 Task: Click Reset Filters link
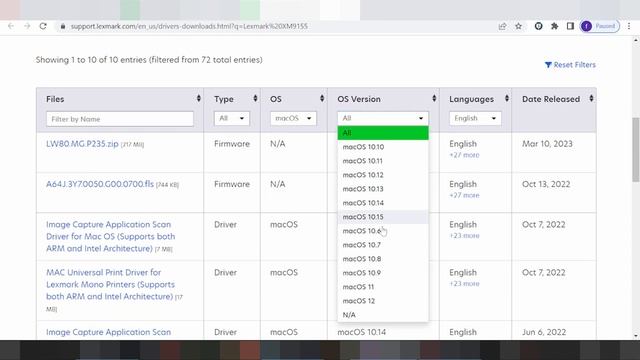[570, 65]
